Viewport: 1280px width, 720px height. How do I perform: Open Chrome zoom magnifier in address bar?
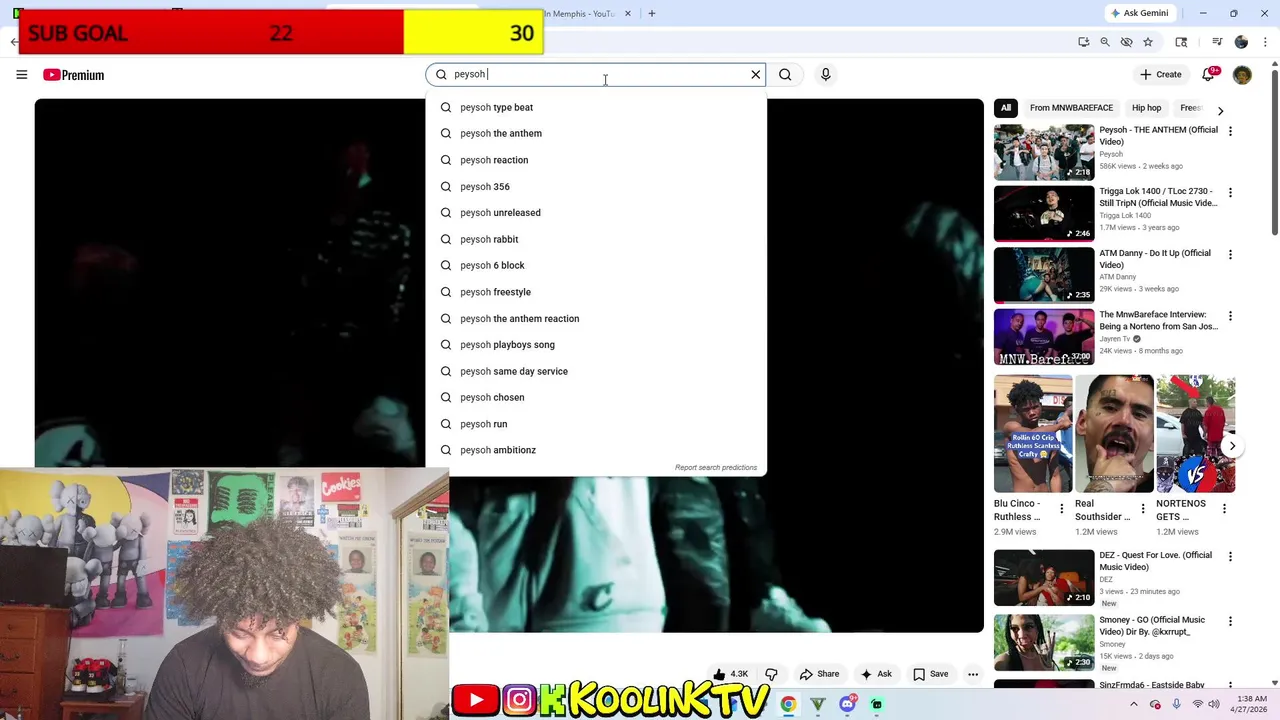tap(1105, 42)
